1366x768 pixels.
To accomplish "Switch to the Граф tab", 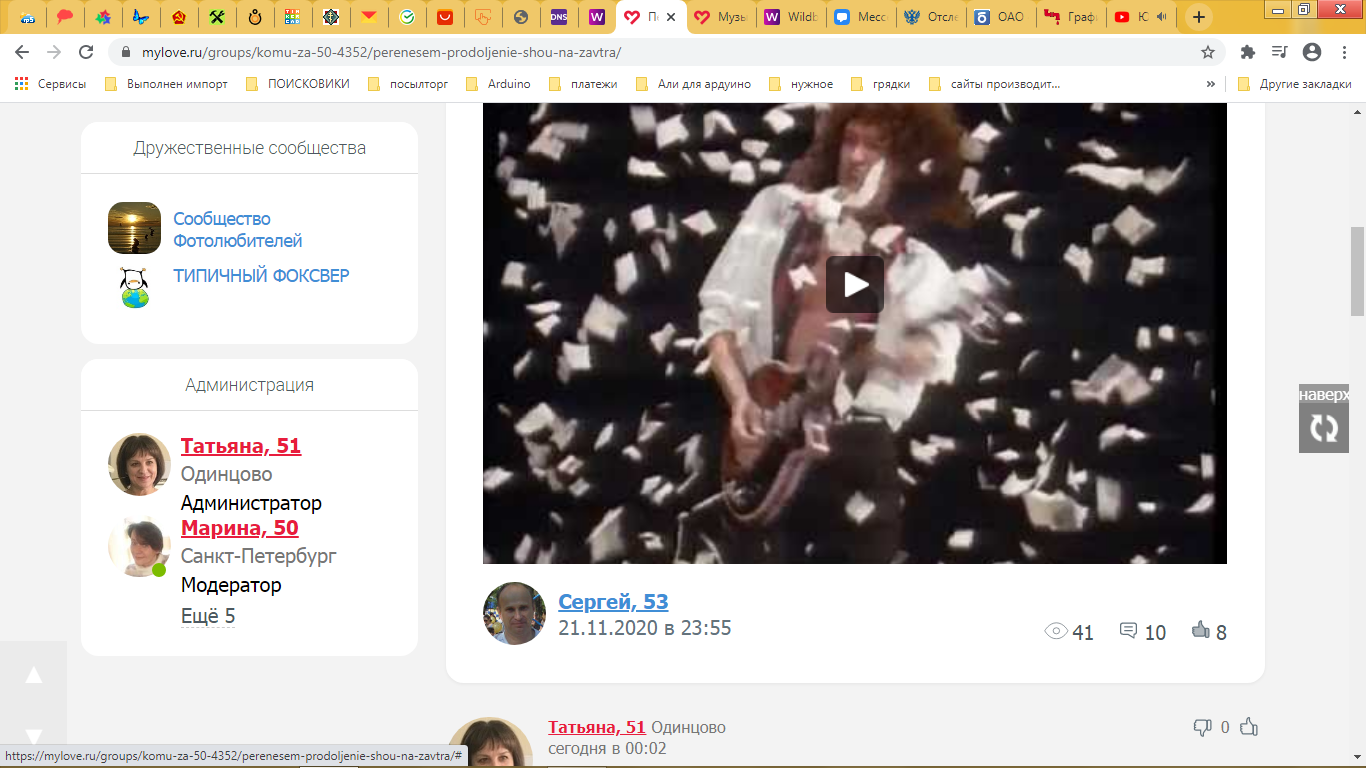I will [x=1070, y=17].
